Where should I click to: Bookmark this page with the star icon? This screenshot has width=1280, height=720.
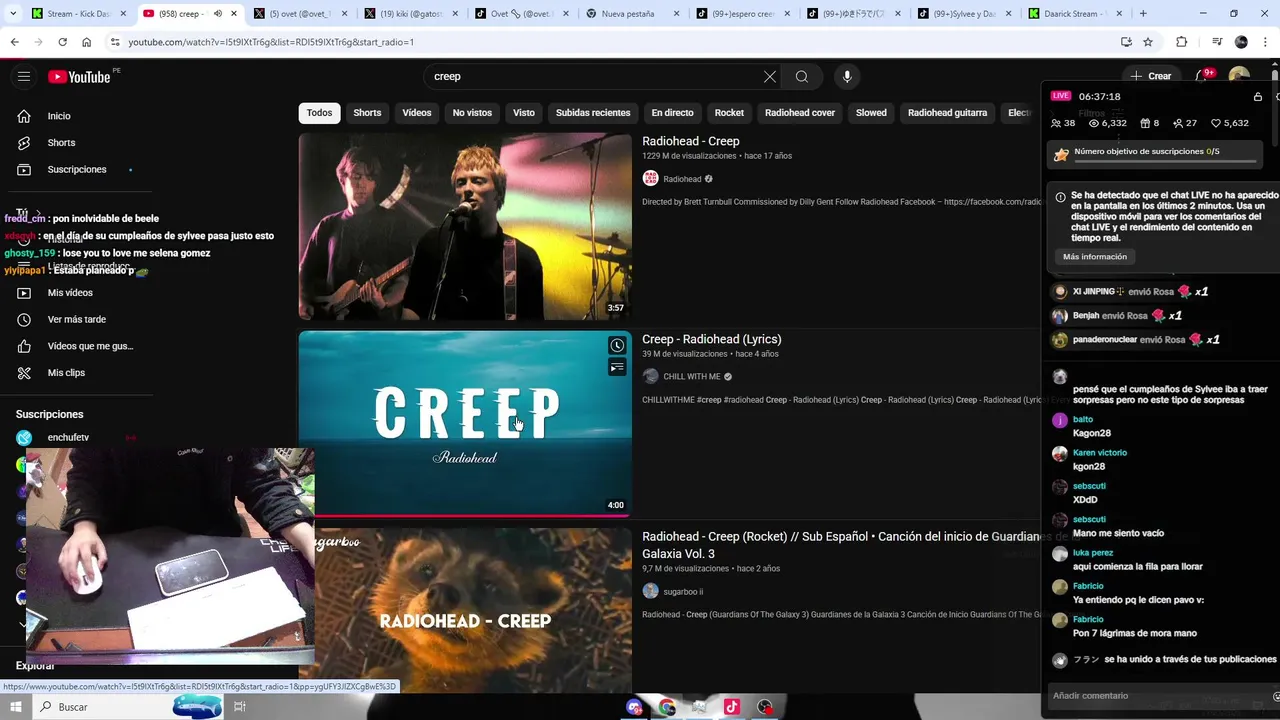[x=1148, y=42]
